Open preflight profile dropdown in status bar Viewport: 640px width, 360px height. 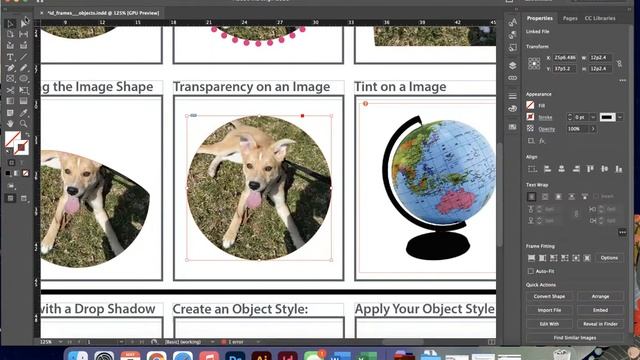coord(212,342)
